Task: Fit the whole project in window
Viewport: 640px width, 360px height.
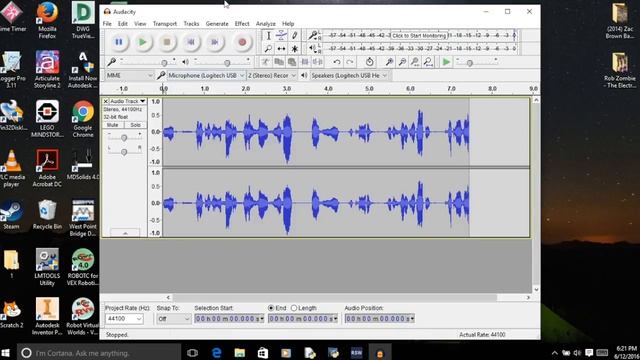Action: coord(428,62)
